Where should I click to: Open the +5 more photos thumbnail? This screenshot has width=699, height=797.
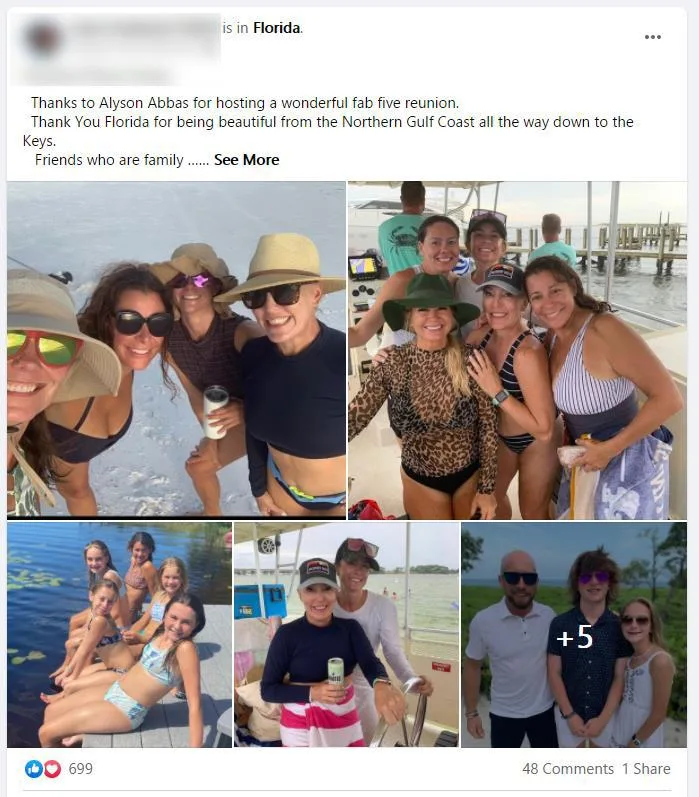pos(574,635)
